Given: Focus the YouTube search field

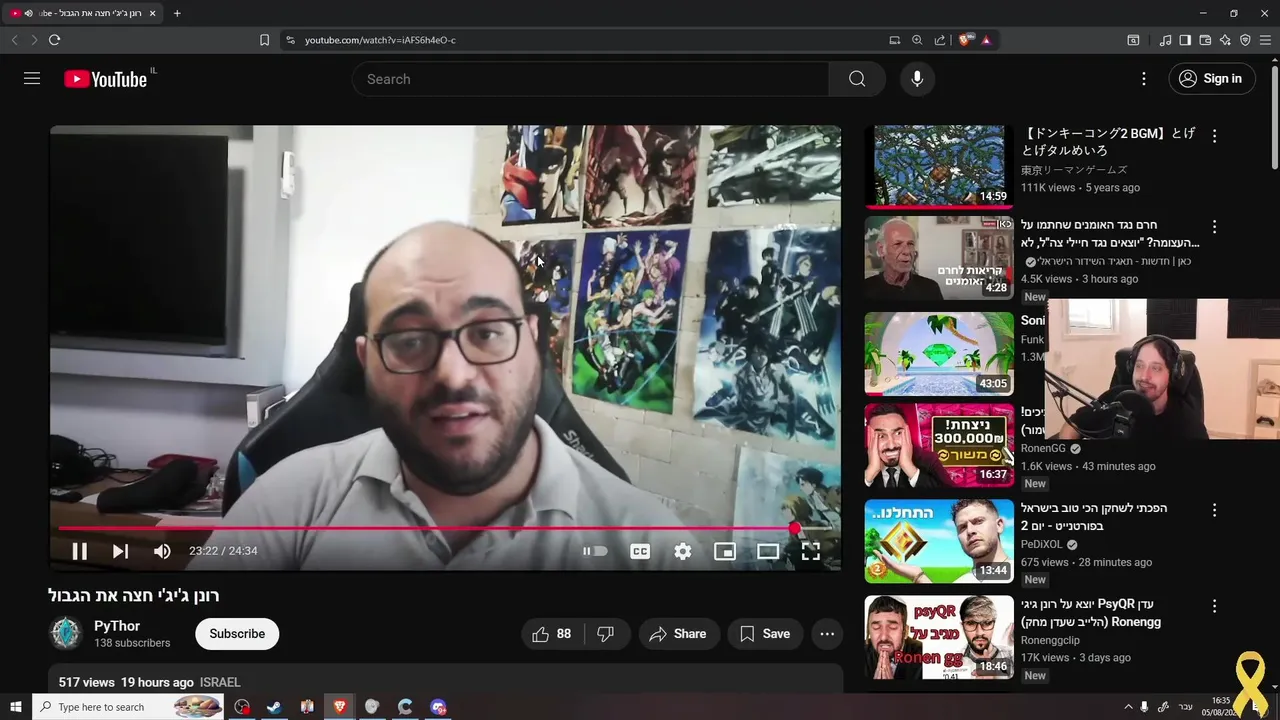Looking at the screenshot, I should (590, 79).
